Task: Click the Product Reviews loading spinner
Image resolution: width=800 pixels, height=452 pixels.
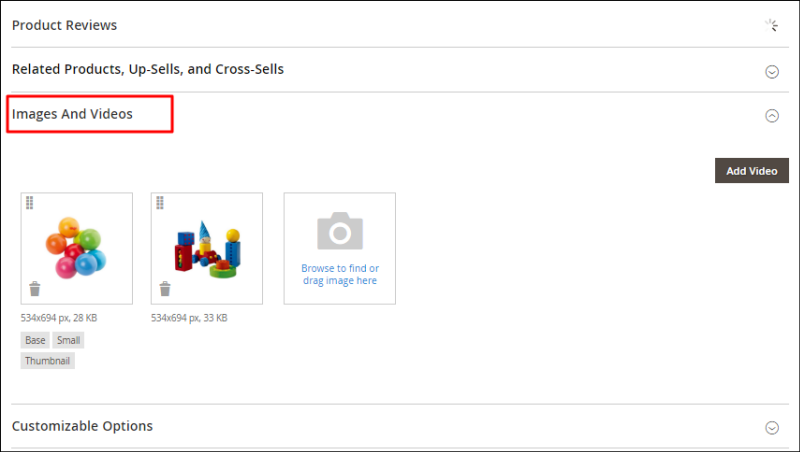Action: pos(771,25)
